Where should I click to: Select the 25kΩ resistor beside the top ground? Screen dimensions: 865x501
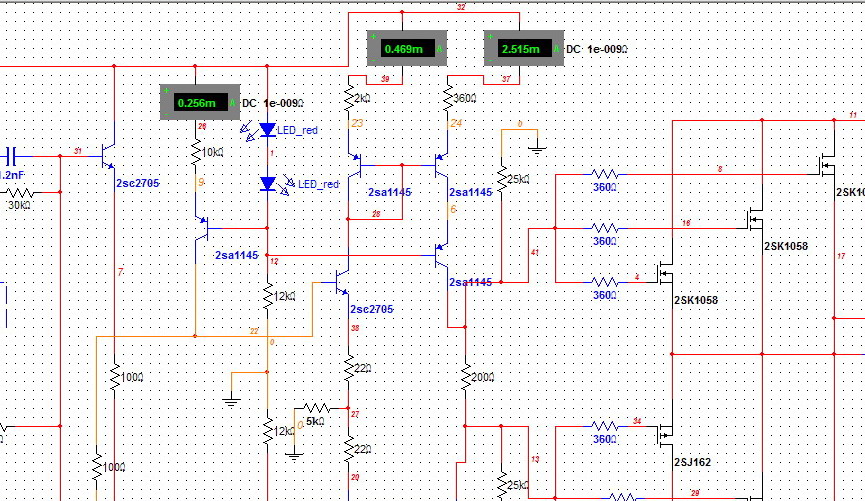[x=501, y=179]
